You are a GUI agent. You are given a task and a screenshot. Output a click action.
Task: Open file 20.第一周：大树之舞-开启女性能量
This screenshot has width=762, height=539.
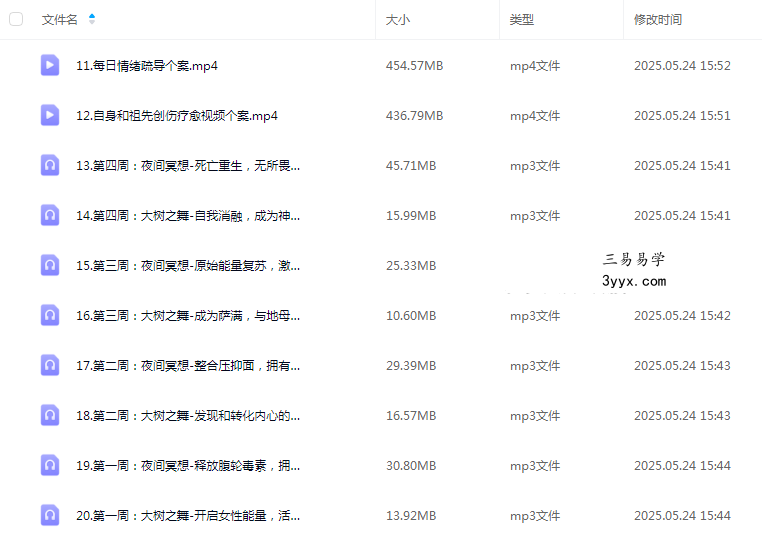[188, 516]
